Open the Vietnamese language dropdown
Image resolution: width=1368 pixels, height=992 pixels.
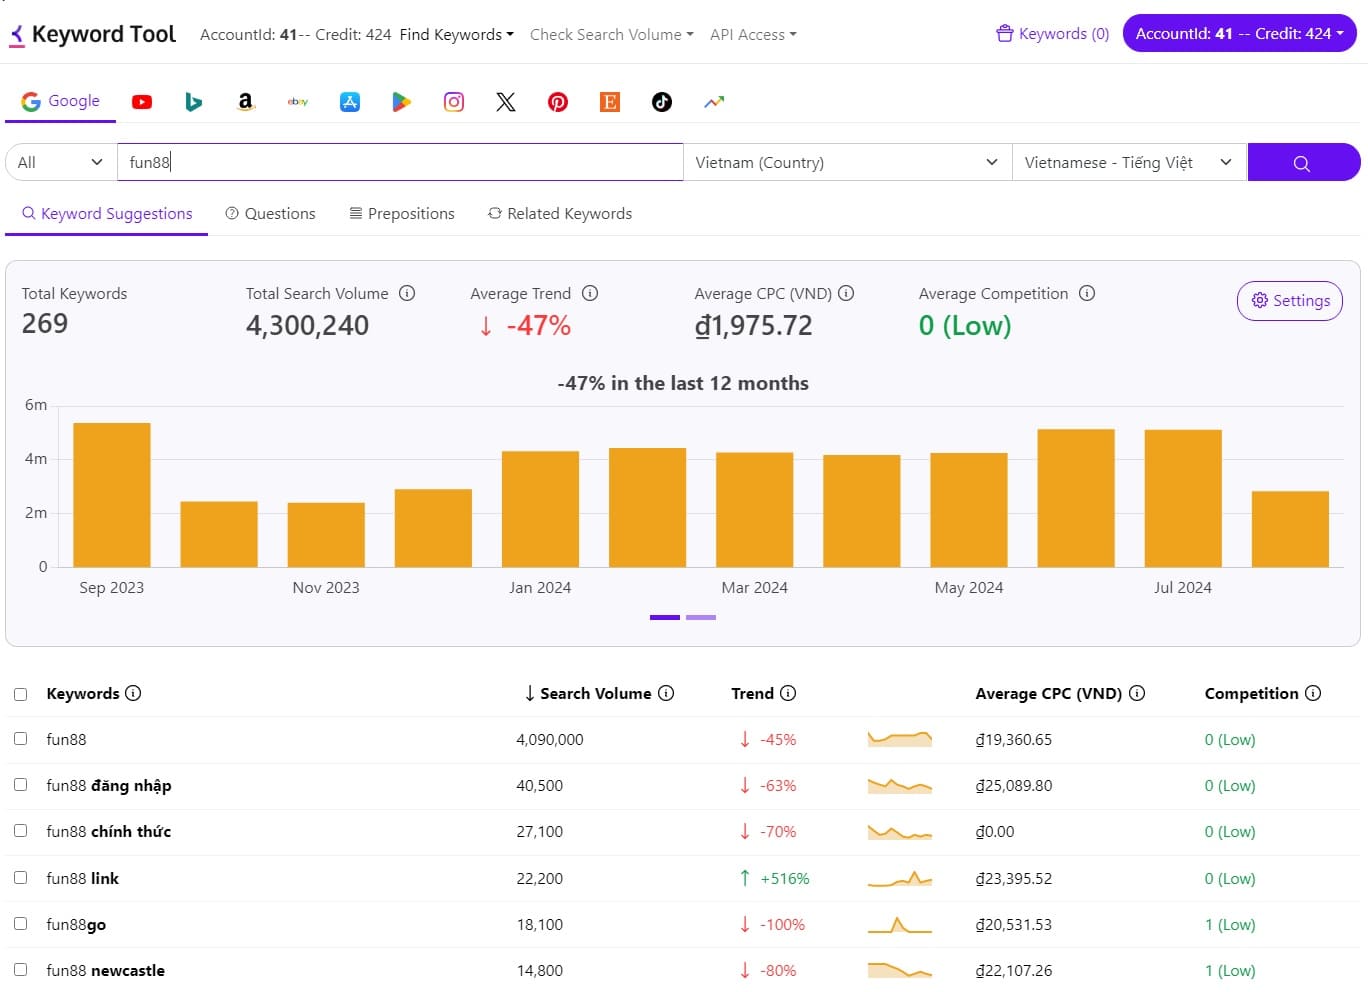(x=1128, y=162)
